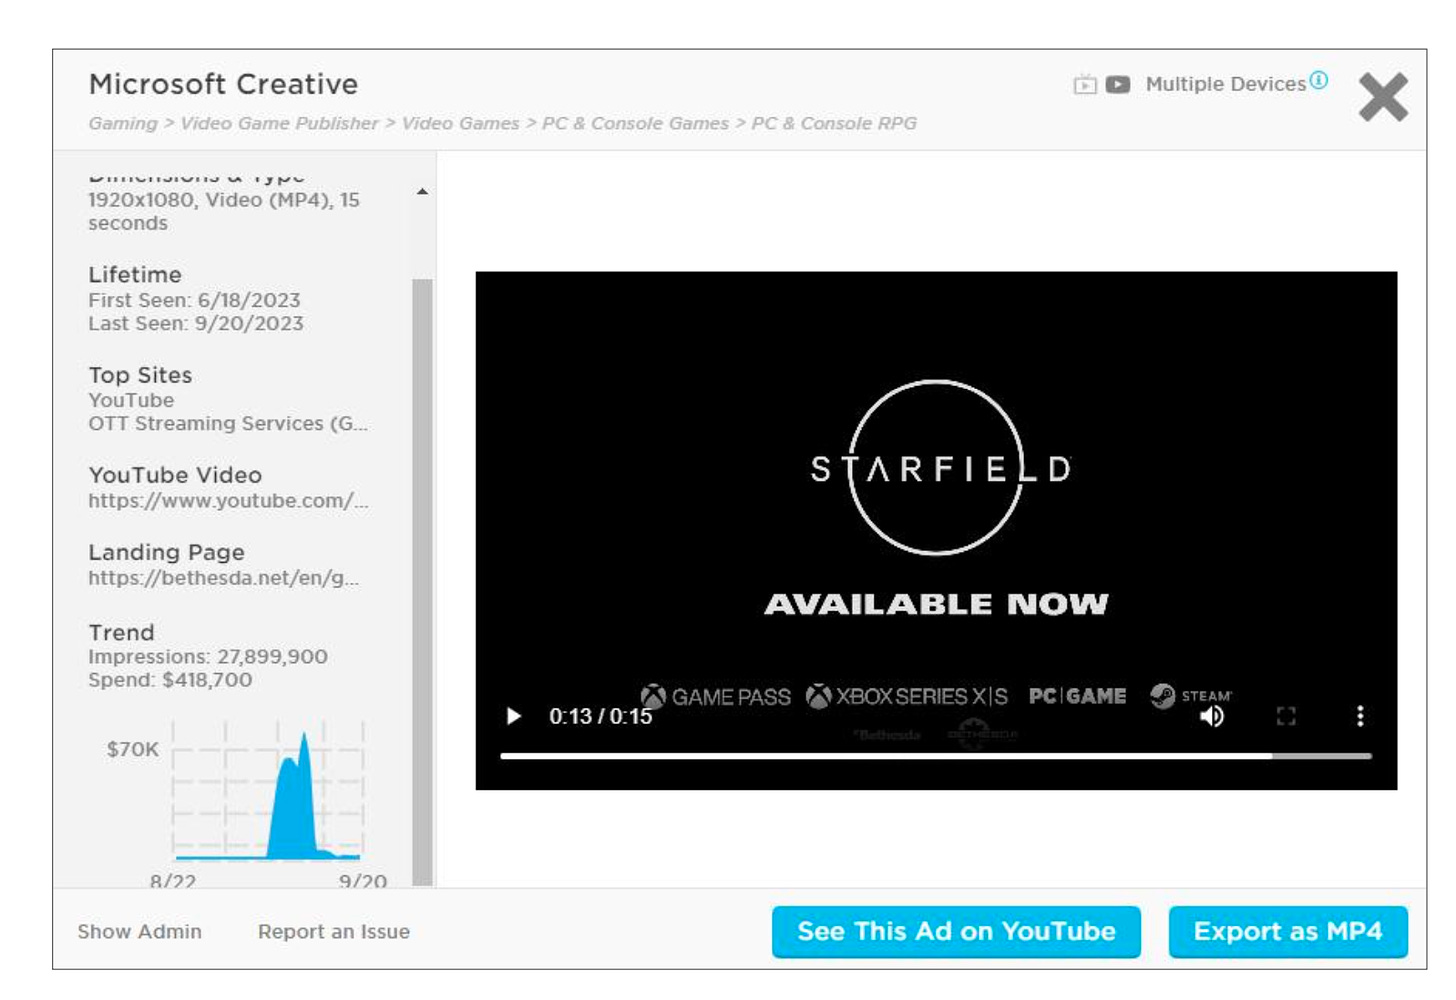Play the Starfield video ad
1456x1000 pixels.
pyautogui.click(x=514, y=716)
